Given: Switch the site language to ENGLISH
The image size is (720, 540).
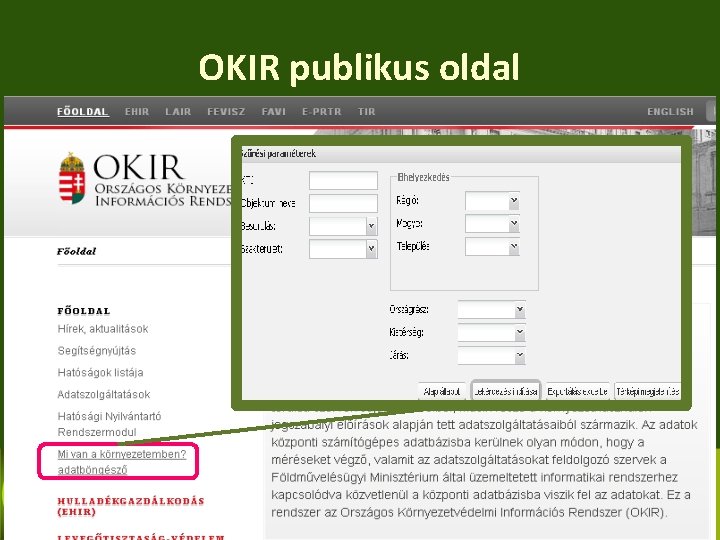Looking at the screenshot, I should (670, 112).
